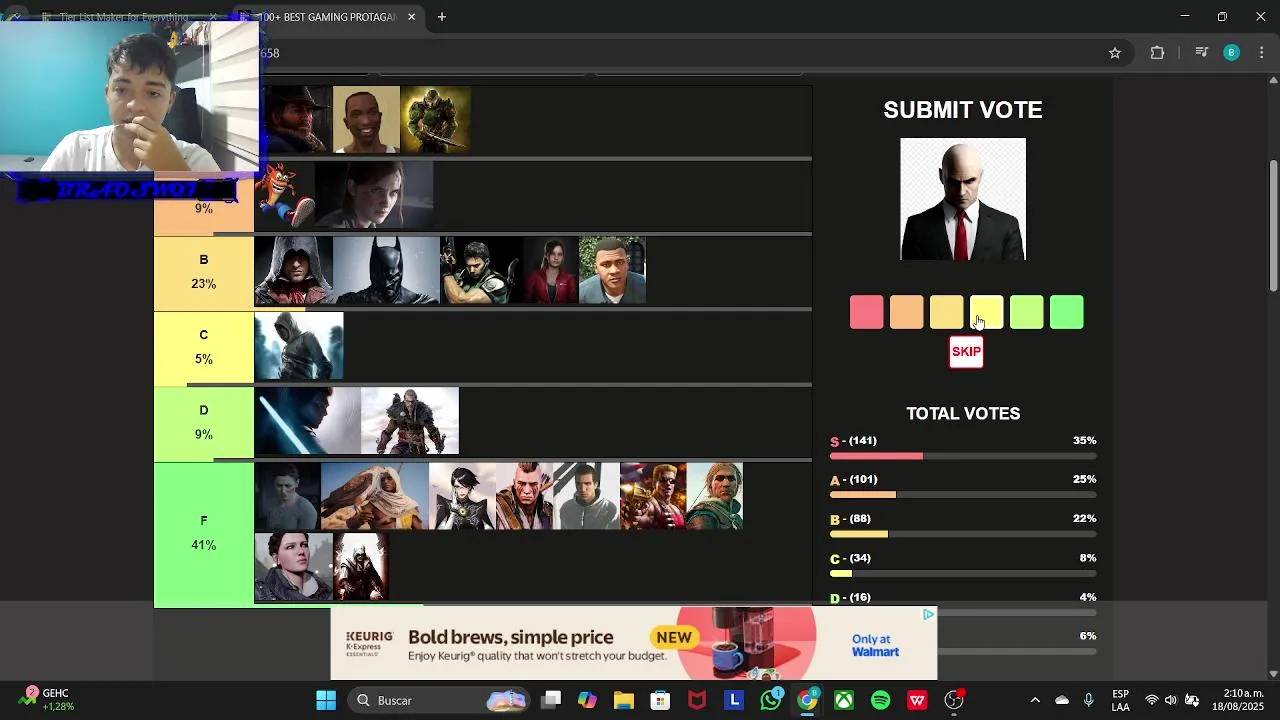Vote C tier with the yellow swatch
The height and width of the screenshot is (720, 1280).
(x=987, y=313)
